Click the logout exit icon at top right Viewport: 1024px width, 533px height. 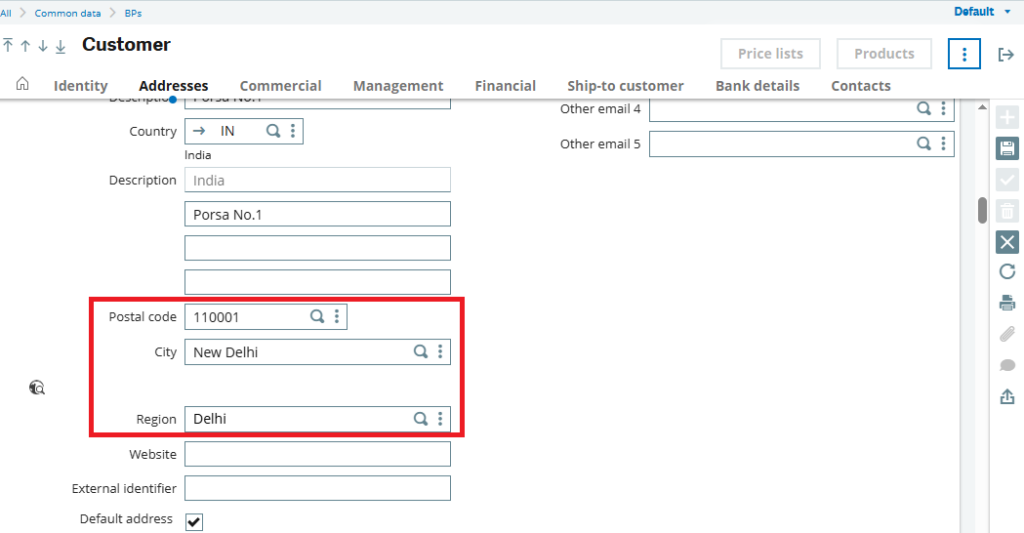1006,54
